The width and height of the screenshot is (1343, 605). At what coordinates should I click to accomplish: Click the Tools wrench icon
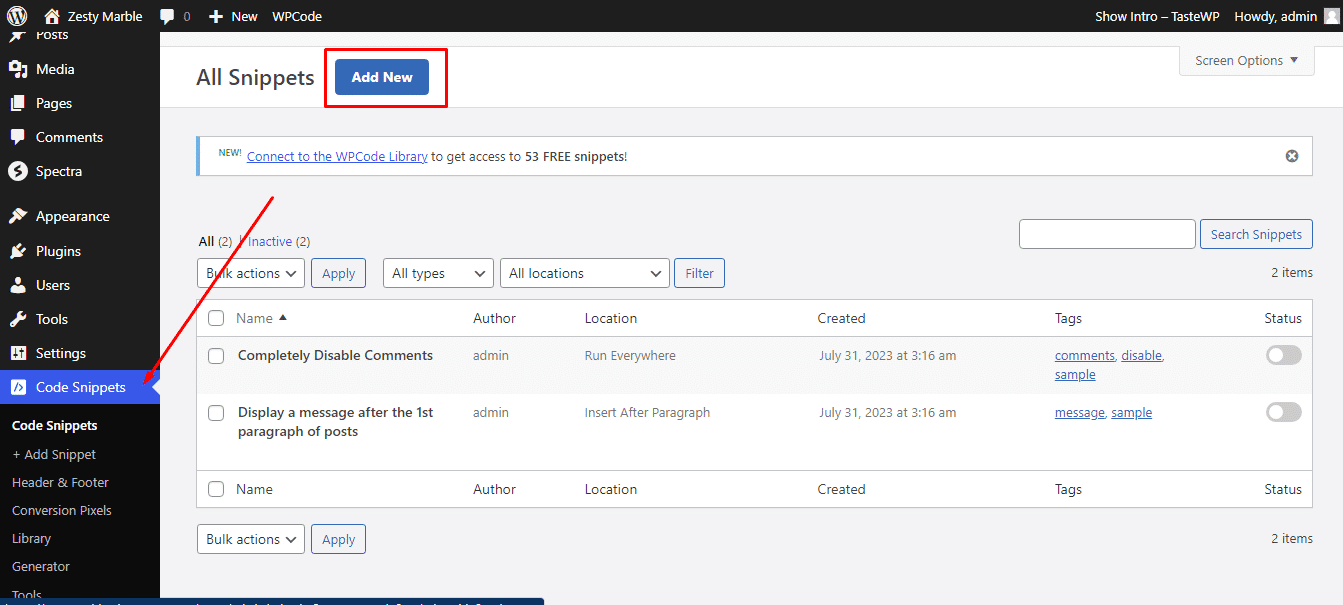click(x=18, y=319)
